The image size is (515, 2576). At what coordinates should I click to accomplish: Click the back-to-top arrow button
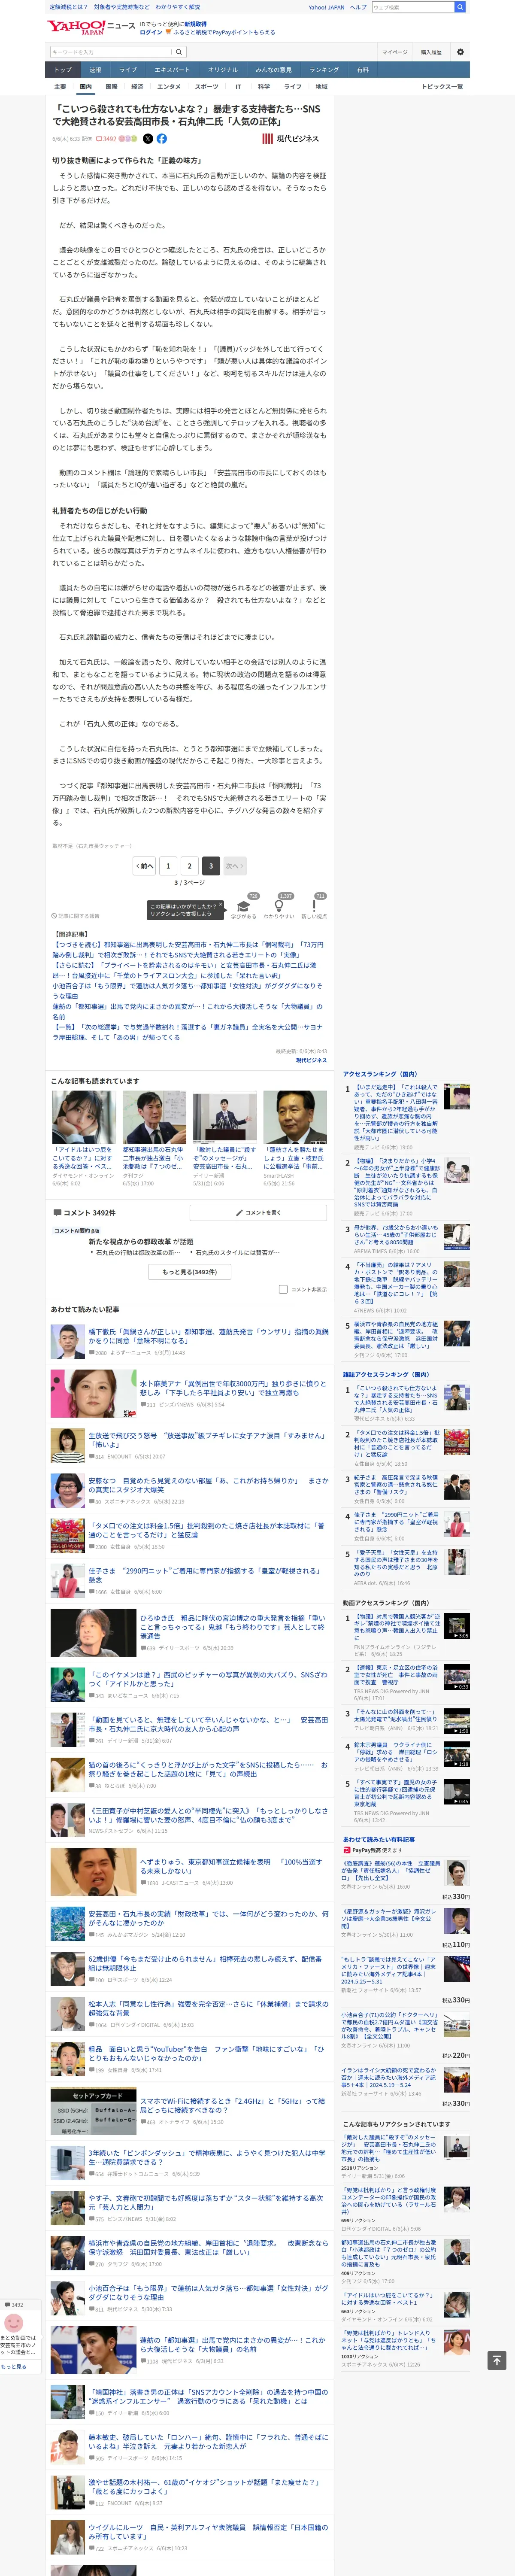pos(496,2359)
